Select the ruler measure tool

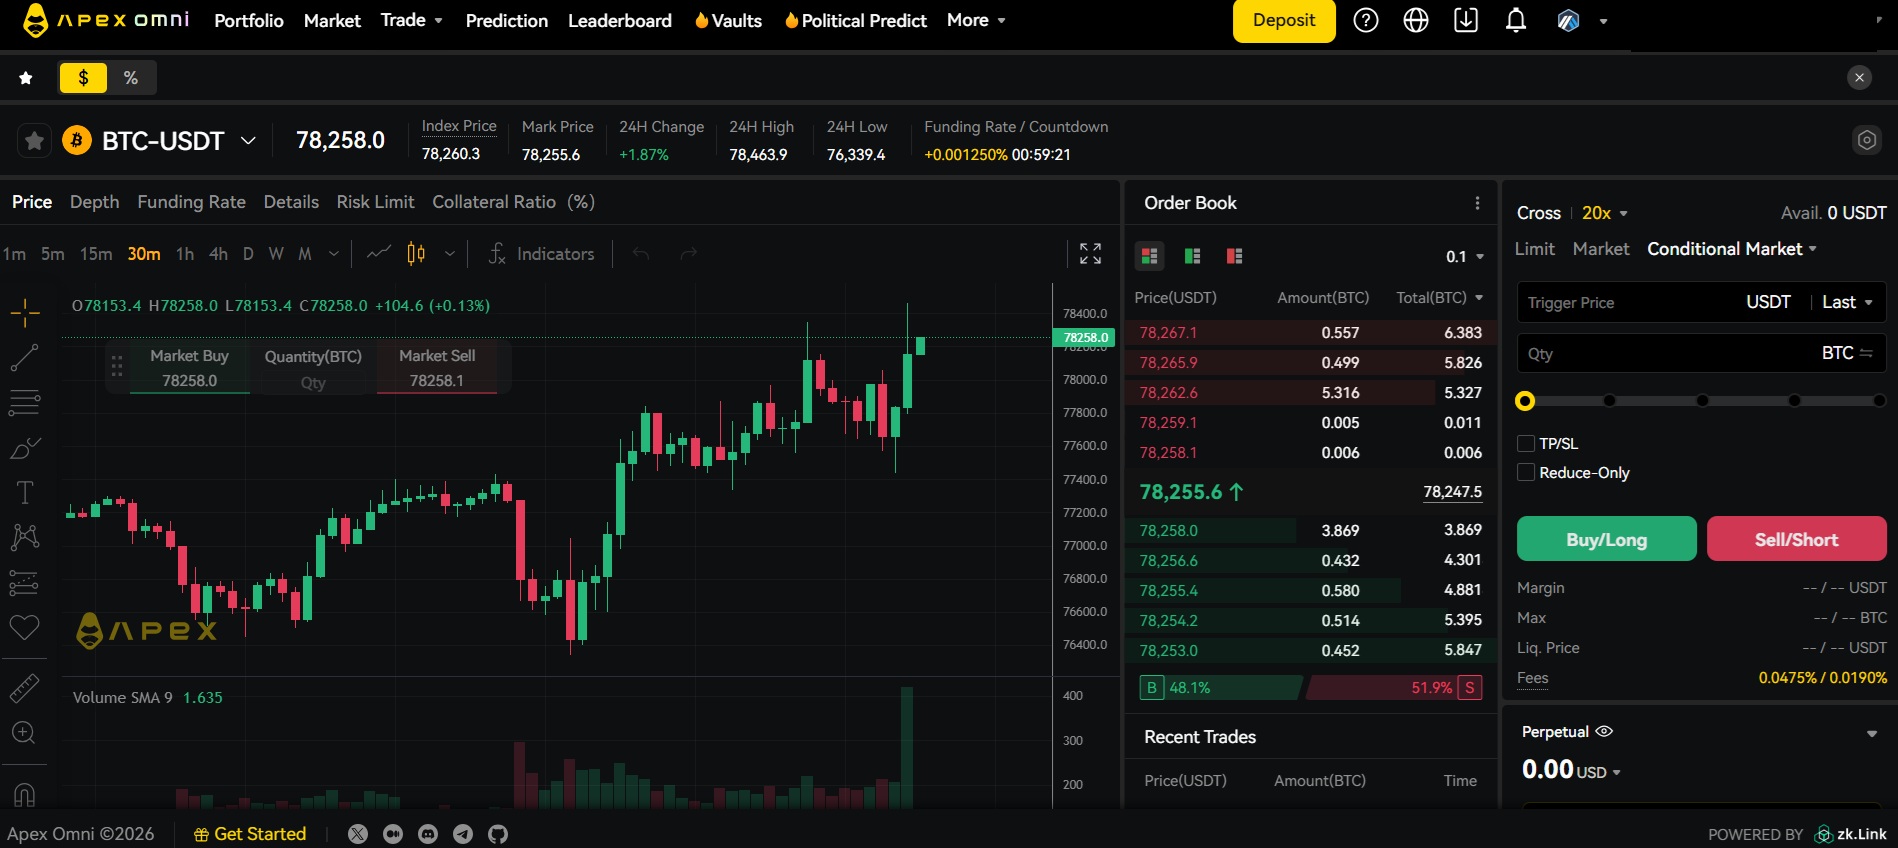coord(25,688)
